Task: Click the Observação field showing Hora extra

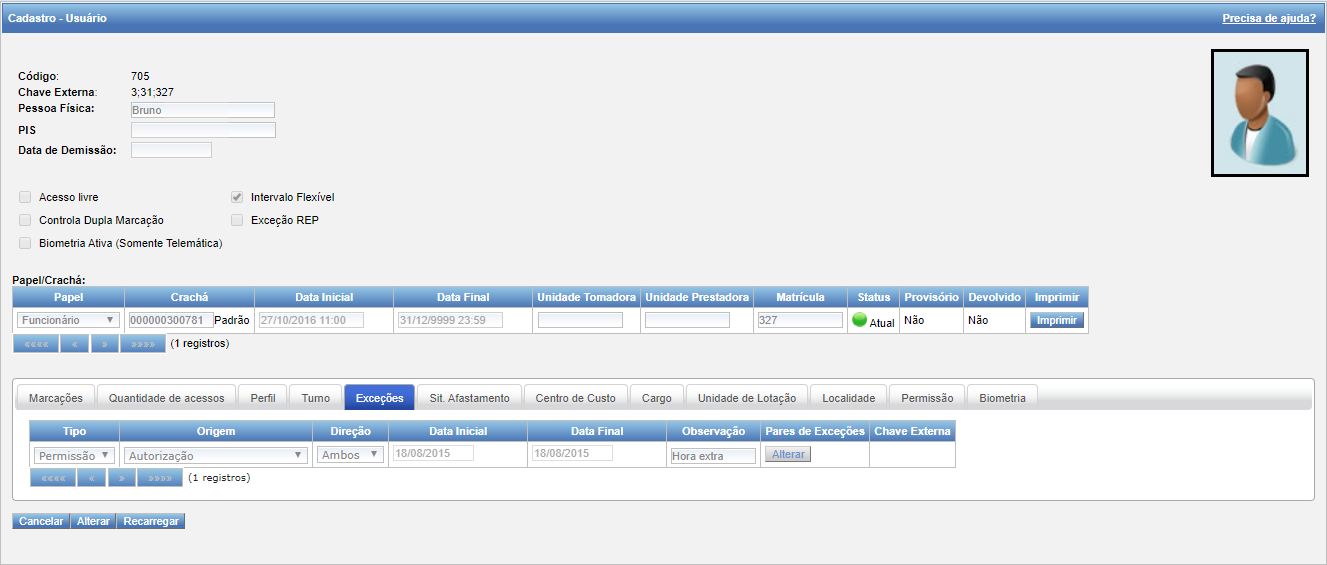Action: (x=713, y=455)
